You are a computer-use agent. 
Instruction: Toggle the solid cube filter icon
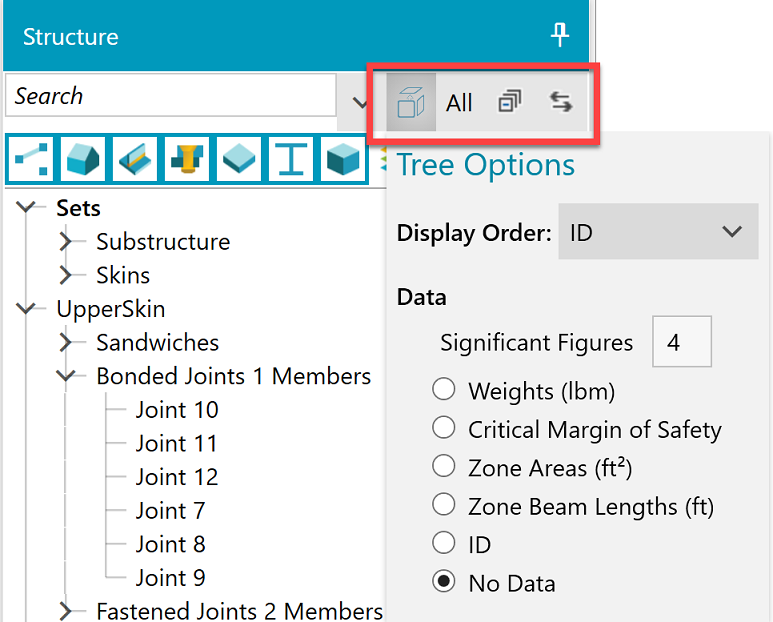(343, 159)
